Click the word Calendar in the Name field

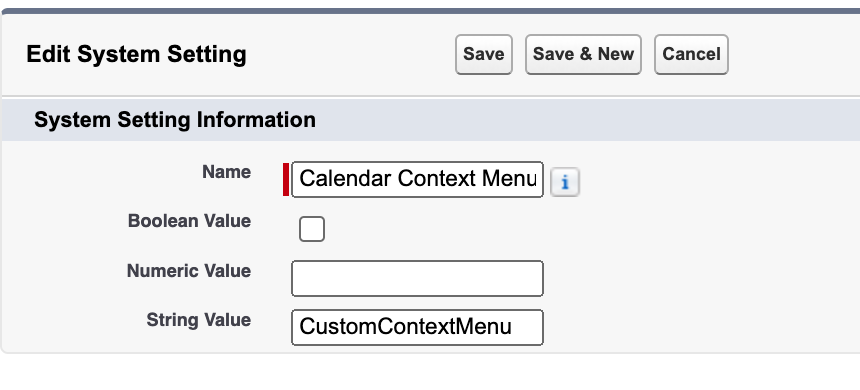346,179
